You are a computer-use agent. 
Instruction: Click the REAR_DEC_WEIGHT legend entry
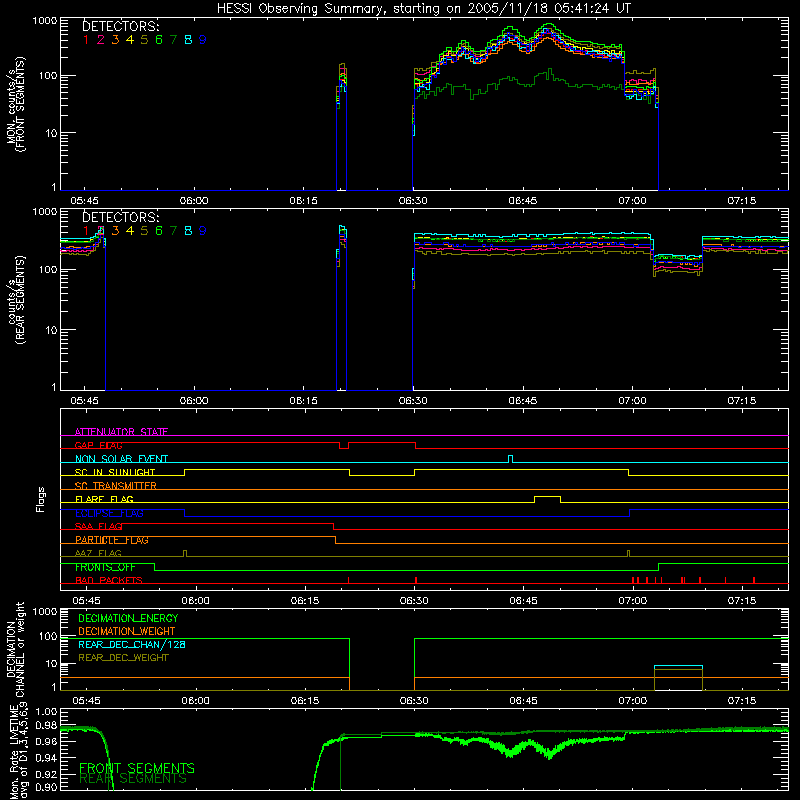point(123,658)
